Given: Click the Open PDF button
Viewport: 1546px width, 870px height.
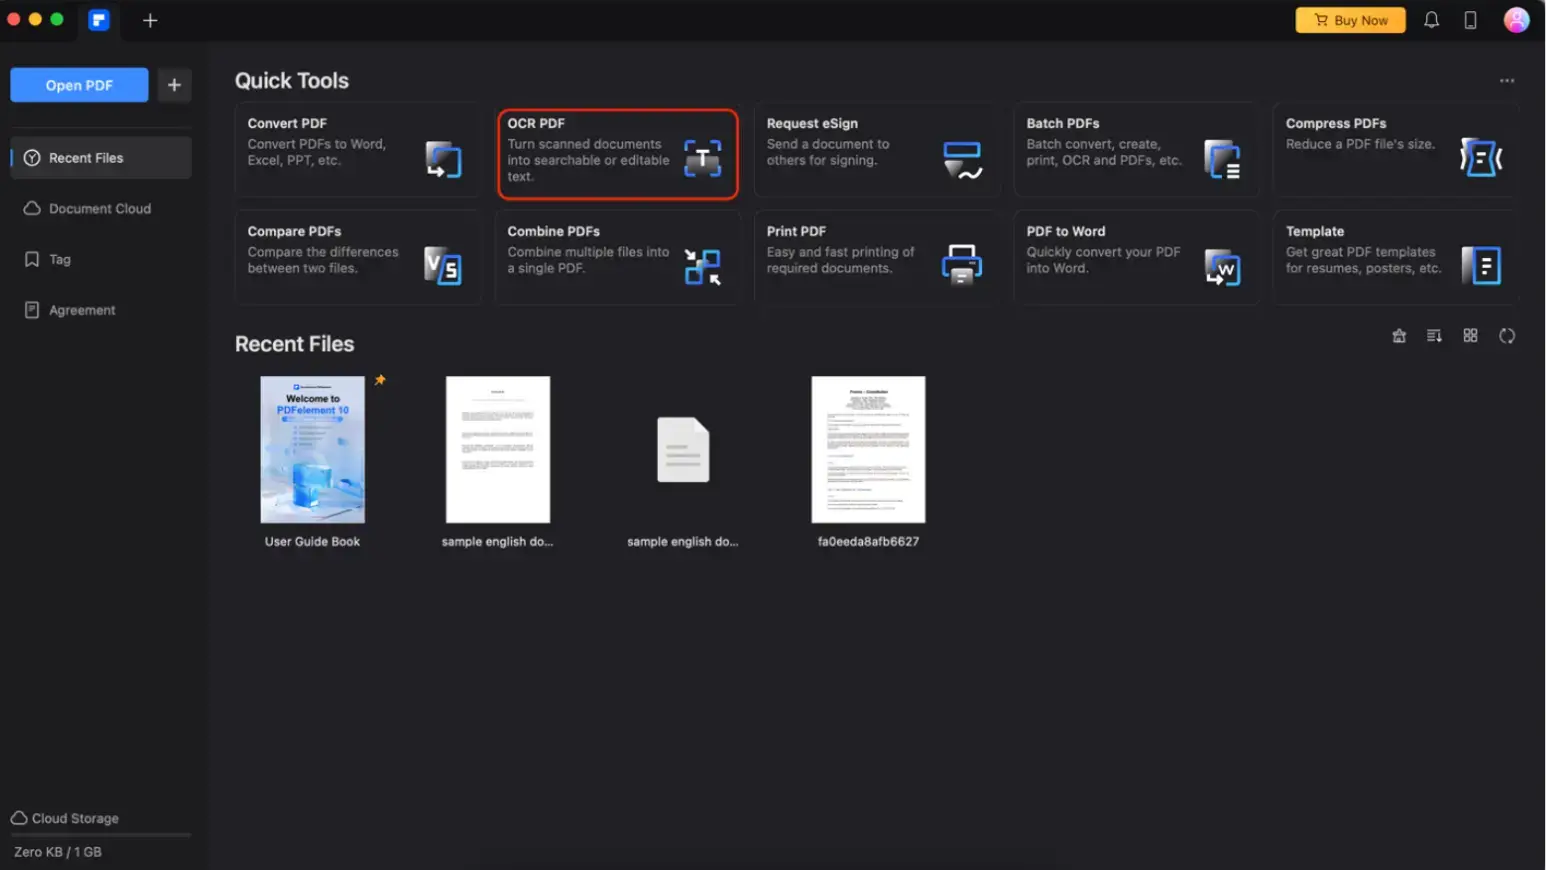Looking at the screenshot, I should [79, 85].
